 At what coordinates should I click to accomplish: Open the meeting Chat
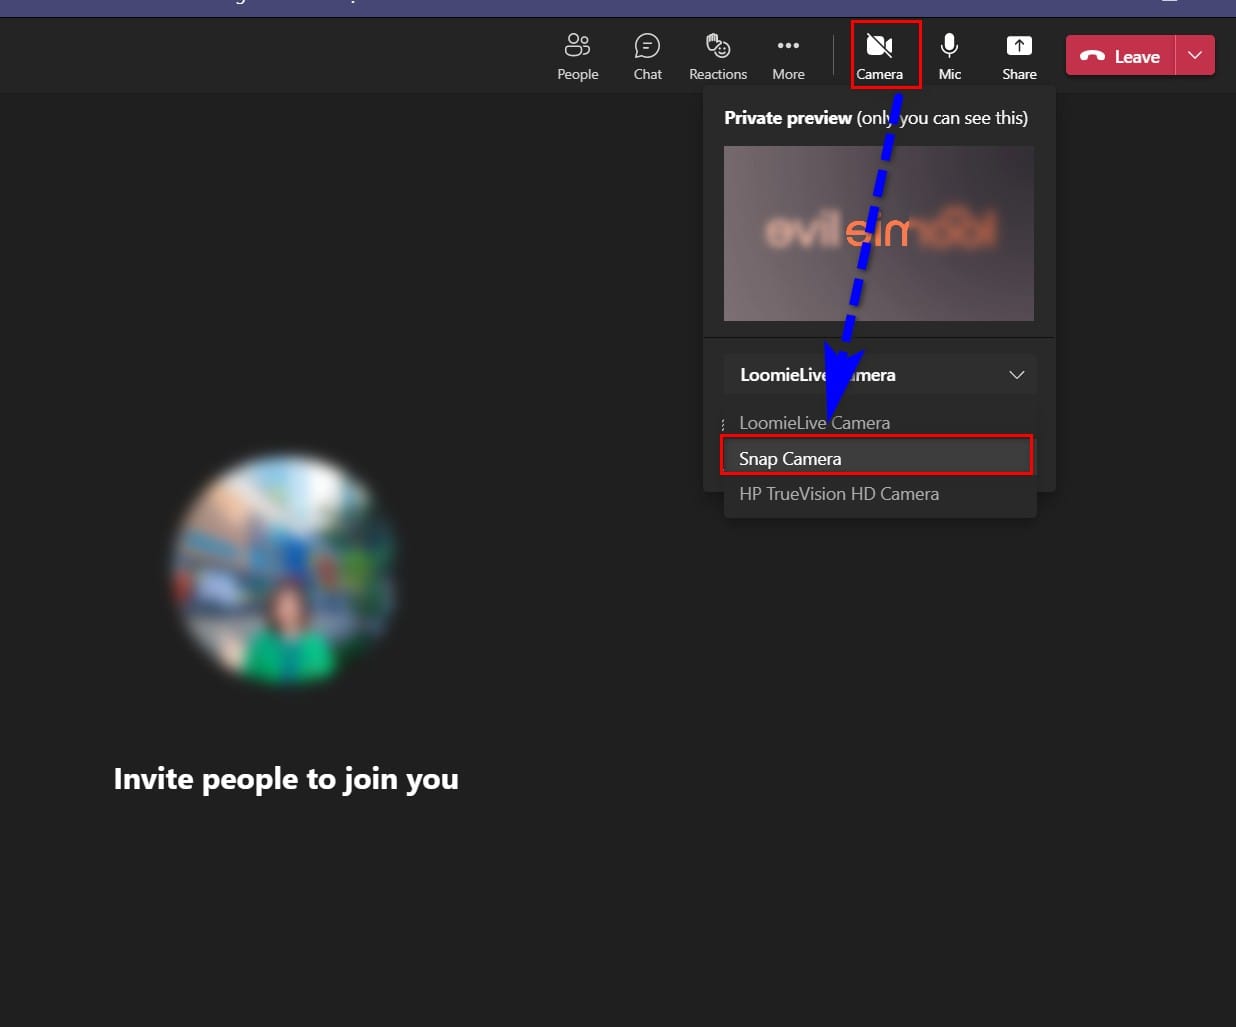point(648,57)
